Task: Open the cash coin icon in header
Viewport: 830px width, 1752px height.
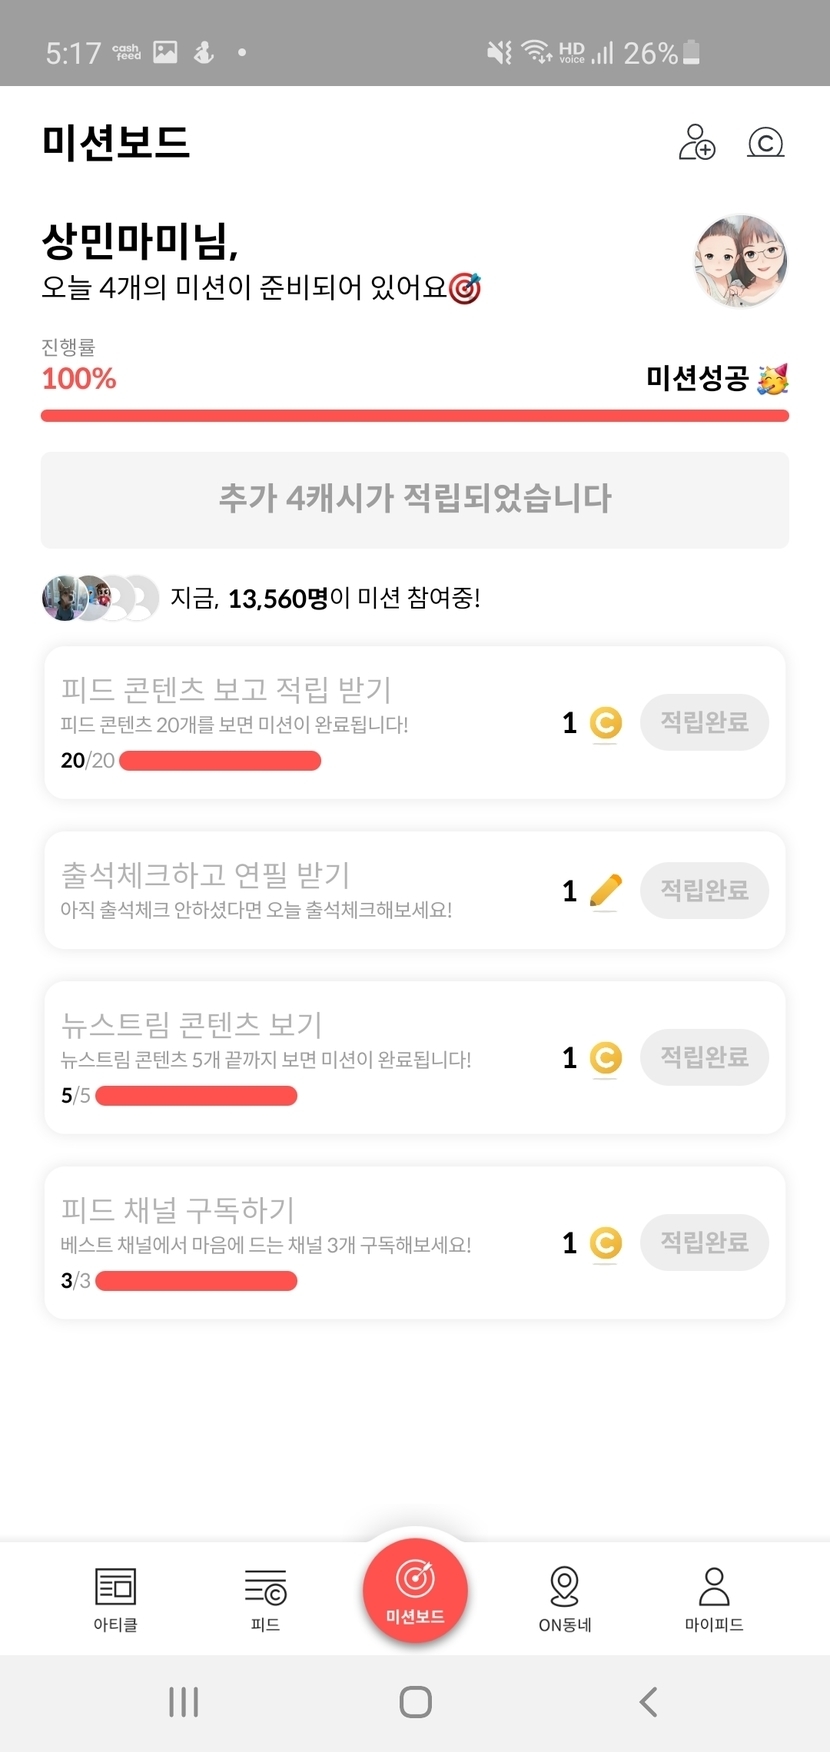Action: [x=765, y=143]
